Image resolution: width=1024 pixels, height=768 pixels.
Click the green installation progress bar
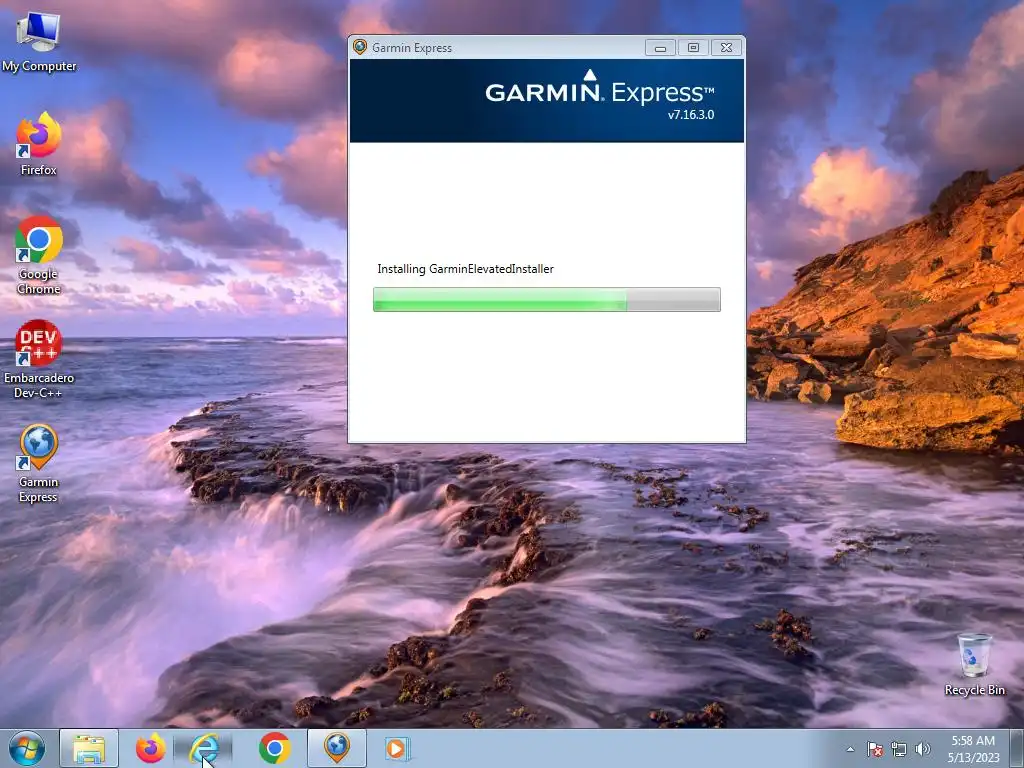coord(547,299)
